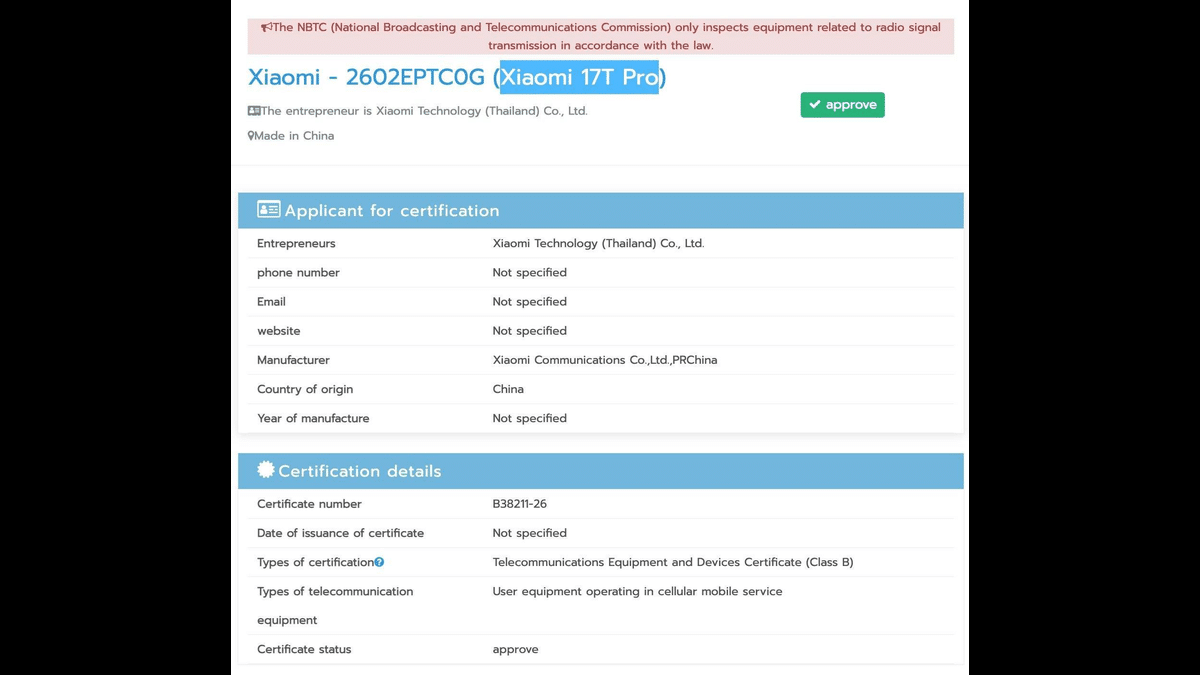
Task: Click the Class B certificate type value
Action: [672, 562]
